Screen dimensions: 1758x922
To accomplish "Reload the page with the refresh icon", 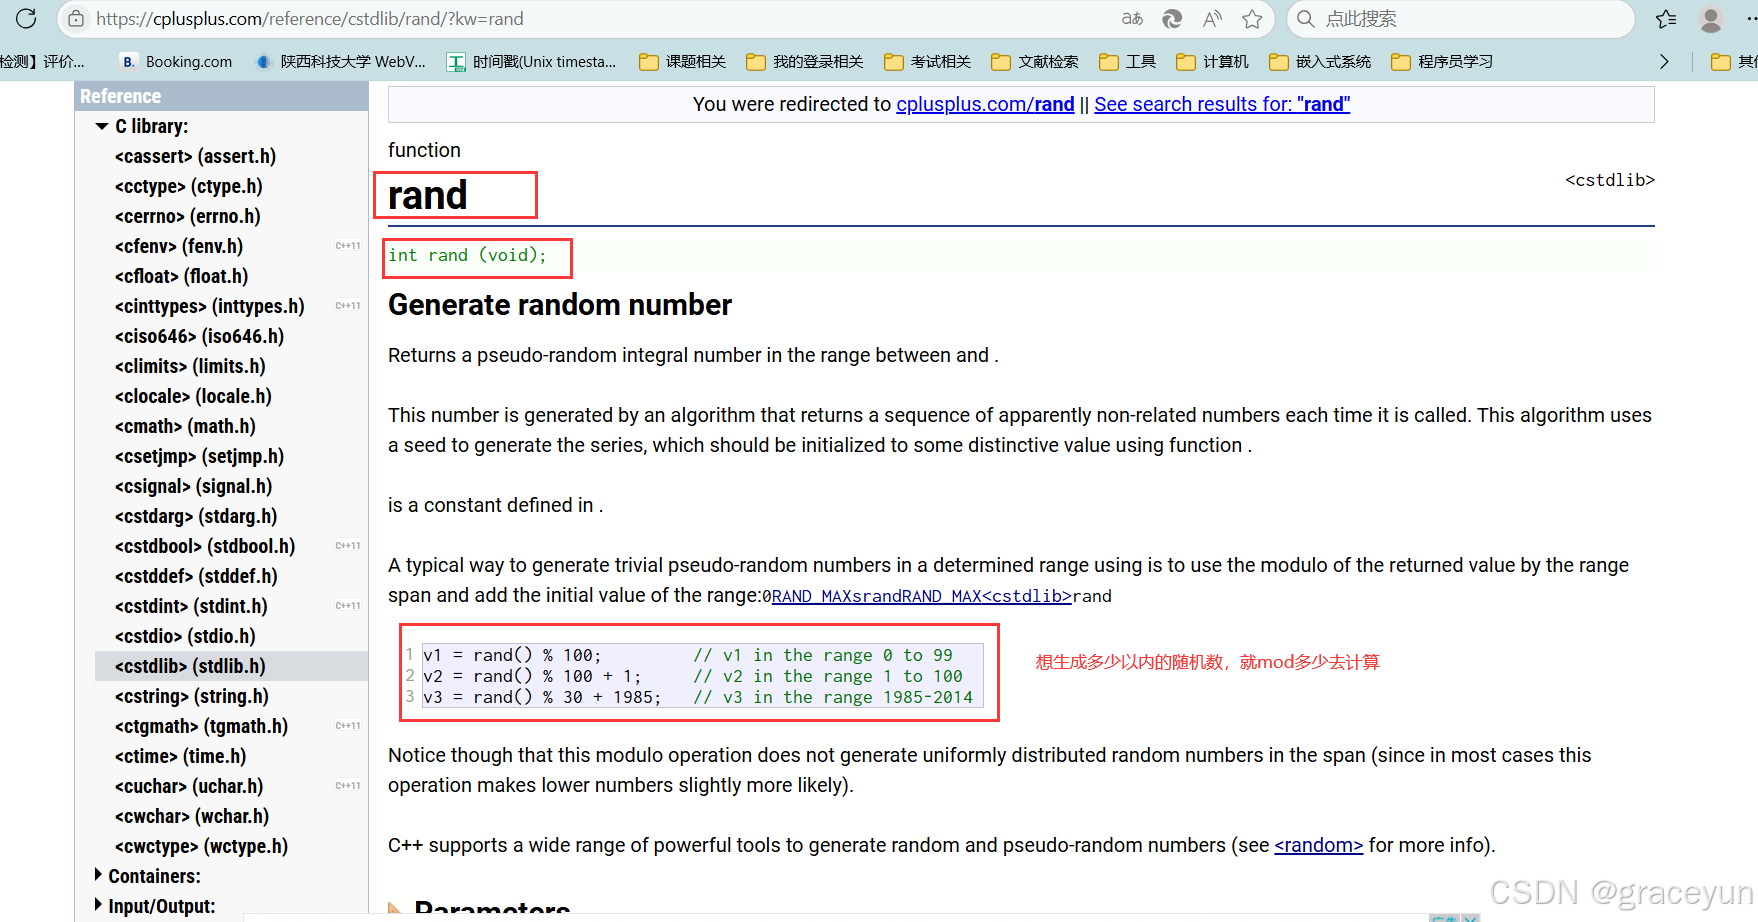I will 26,18.
